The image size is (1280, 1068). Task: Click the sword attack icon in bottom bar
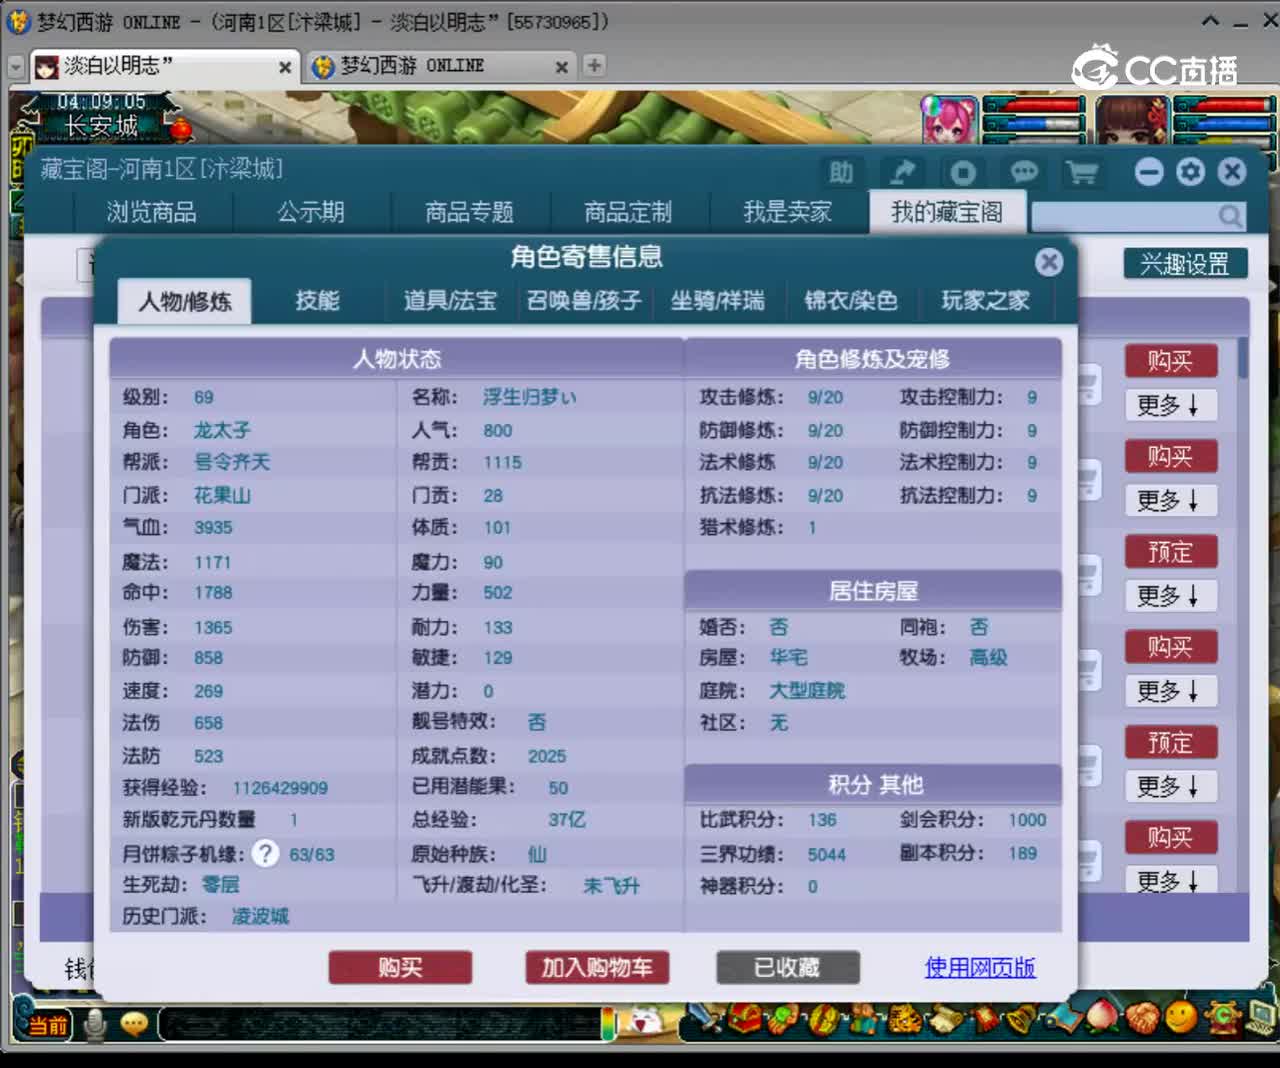705,1019
